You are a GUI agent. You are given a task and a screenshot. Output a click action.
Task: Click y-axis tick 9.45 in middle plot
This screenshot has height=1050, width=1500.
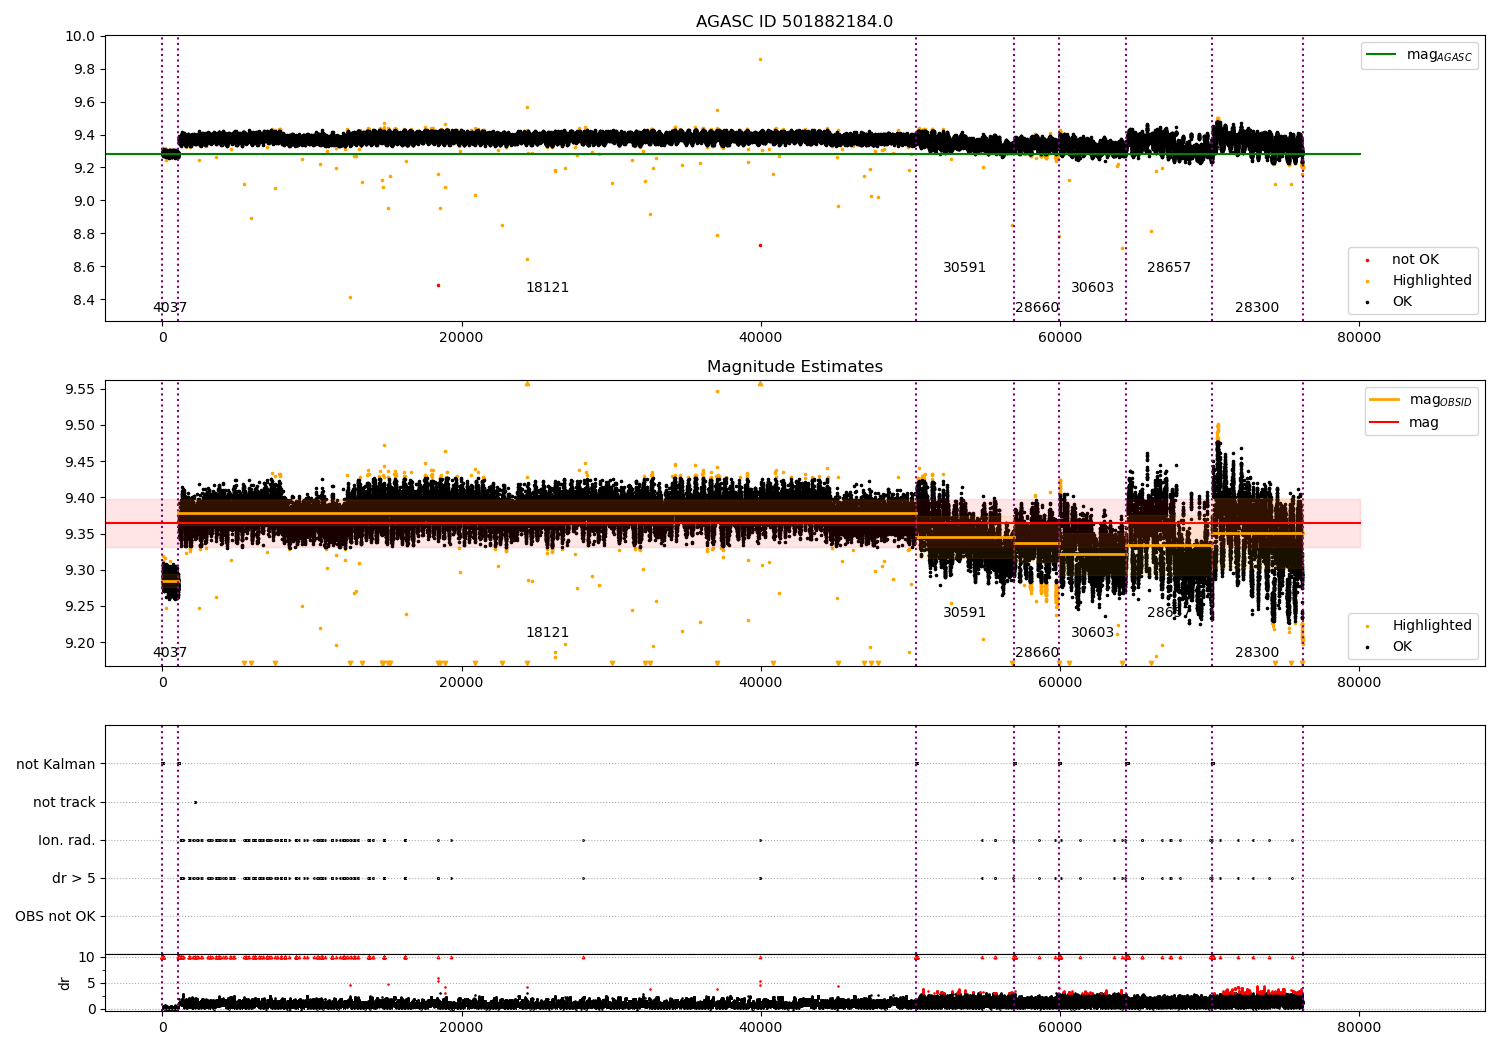coord(79,462)
